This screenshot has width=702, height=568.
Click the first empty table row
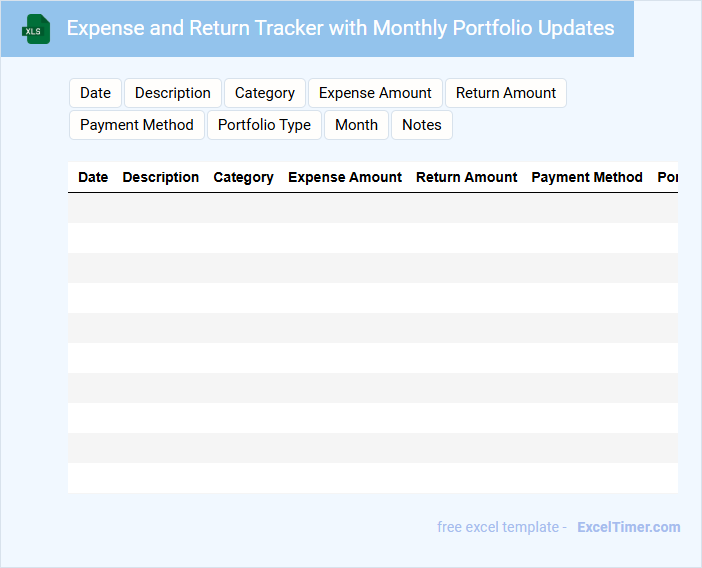point(372,208)
